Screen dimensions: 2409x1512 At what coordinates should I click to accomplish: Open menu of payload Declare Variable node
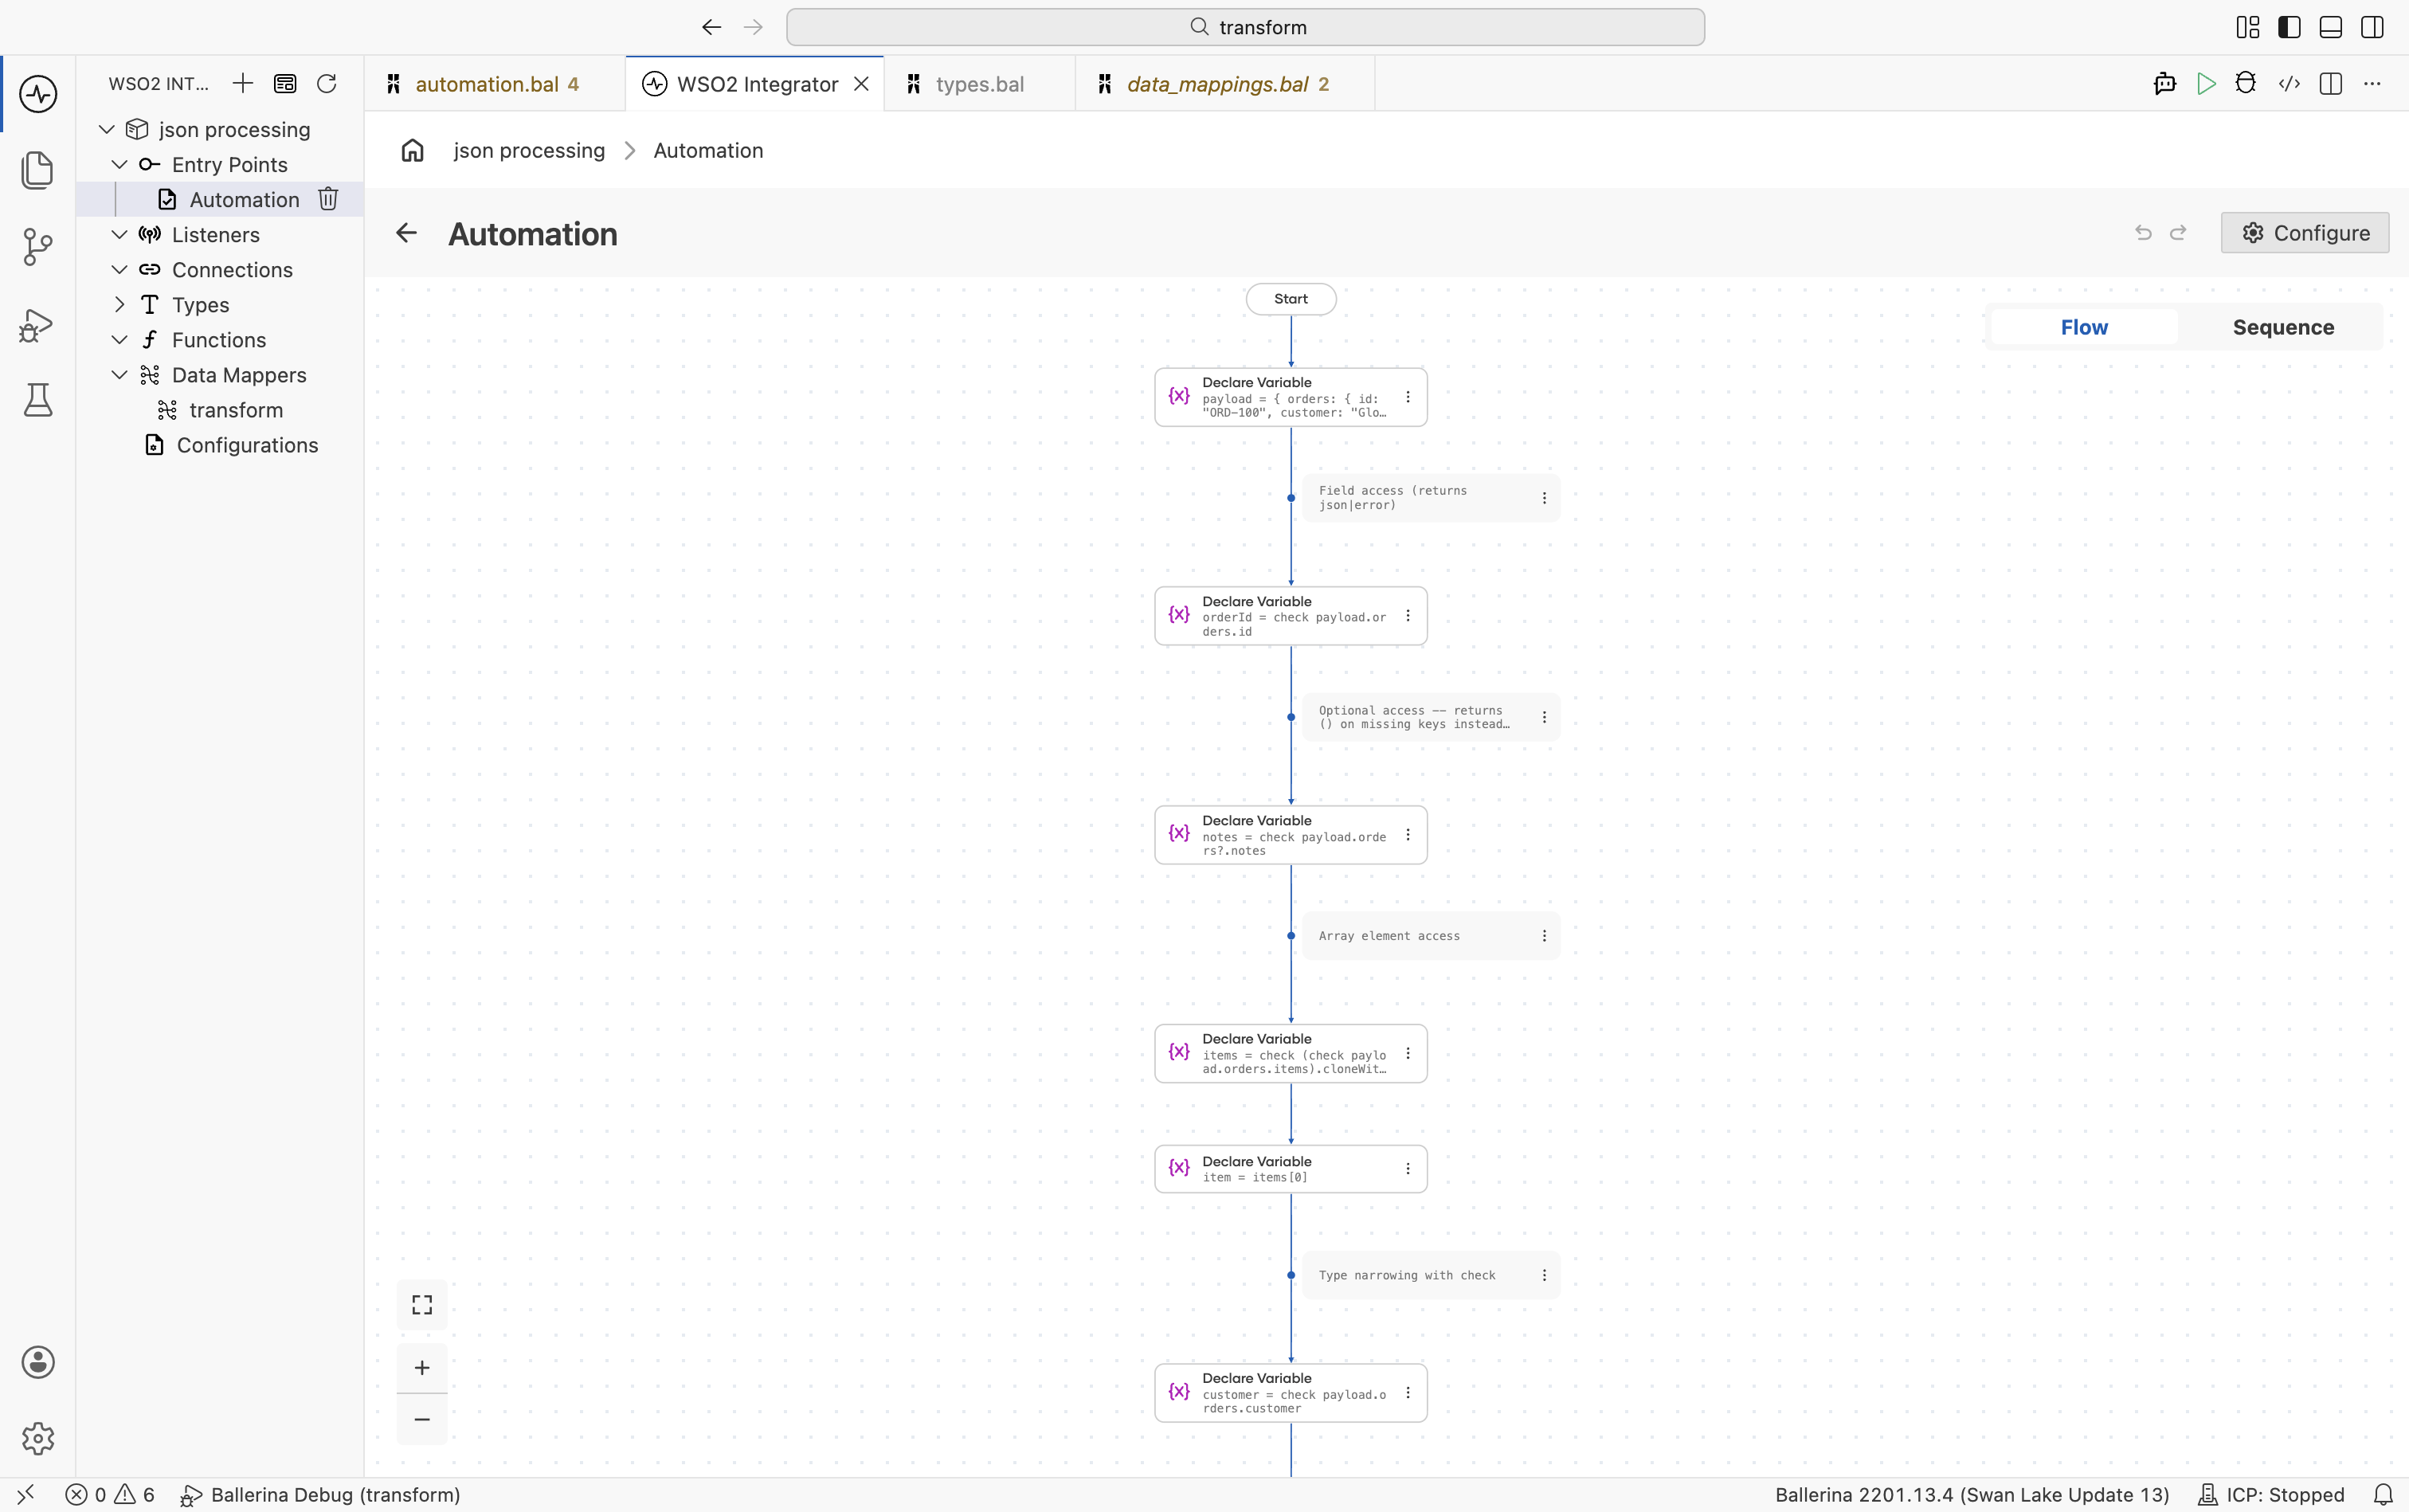(1408, 397)
